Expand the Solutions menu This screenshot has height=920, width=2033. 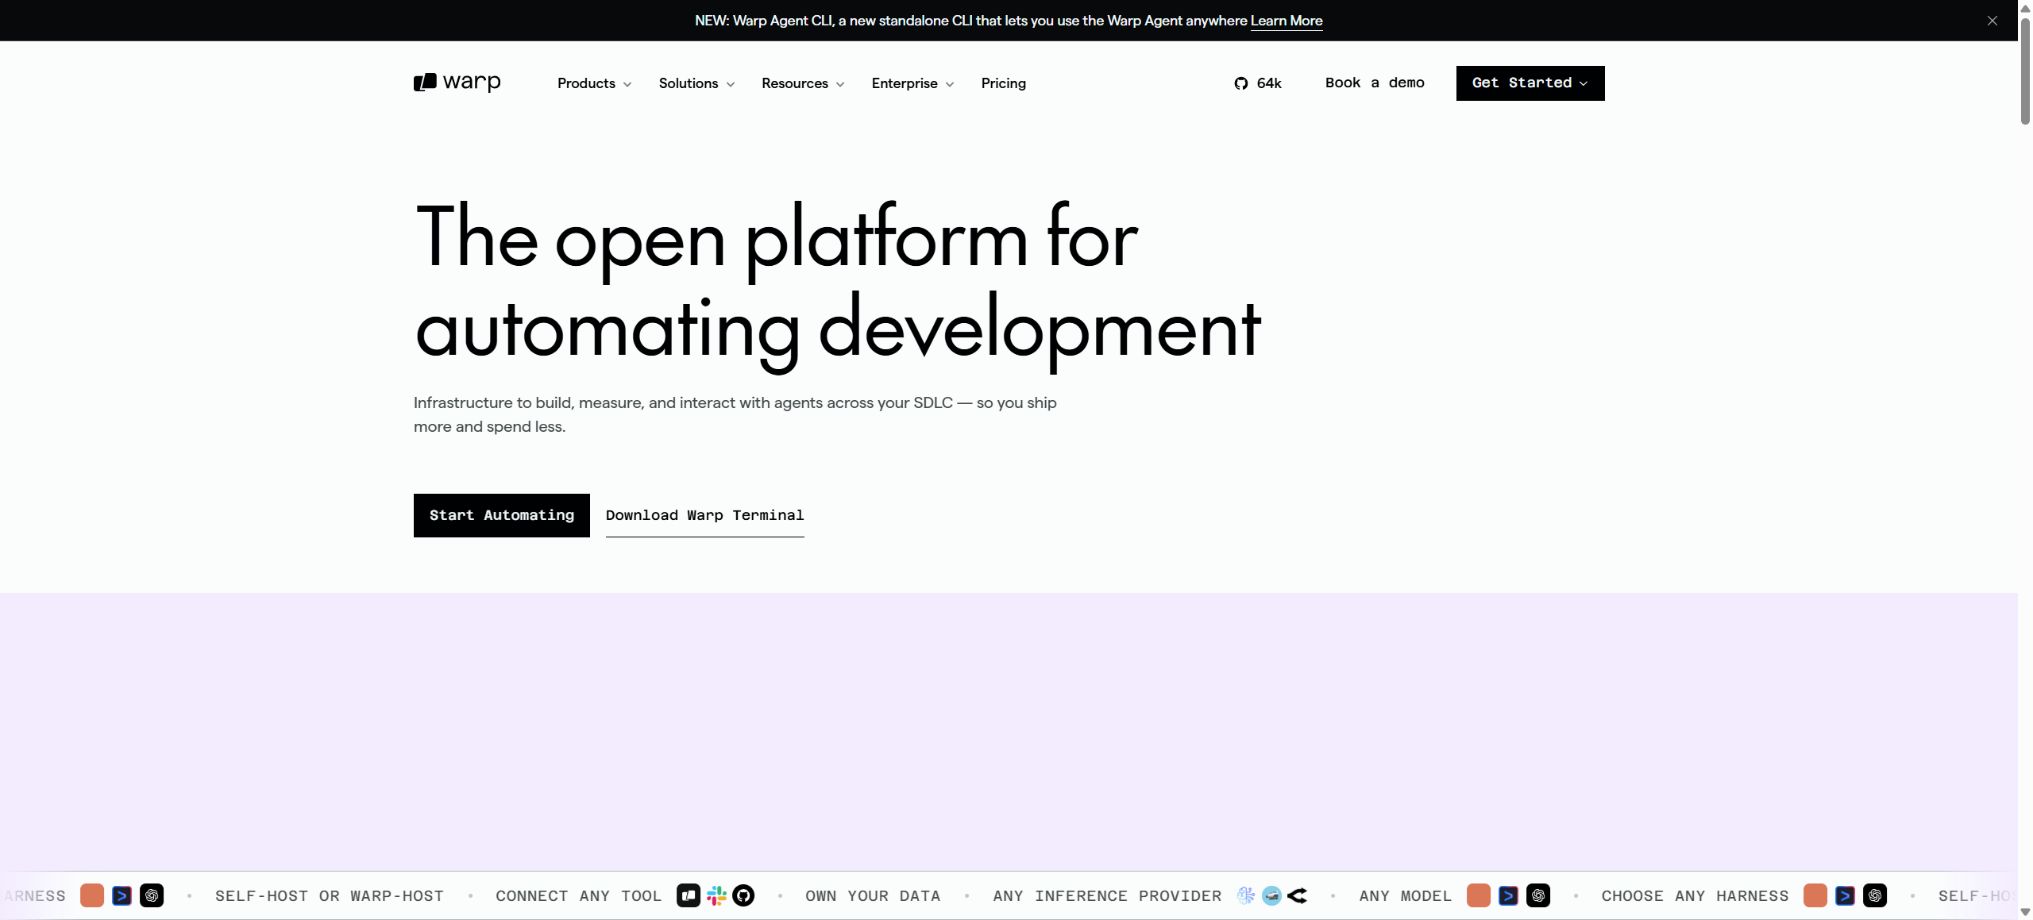[697, 84]
